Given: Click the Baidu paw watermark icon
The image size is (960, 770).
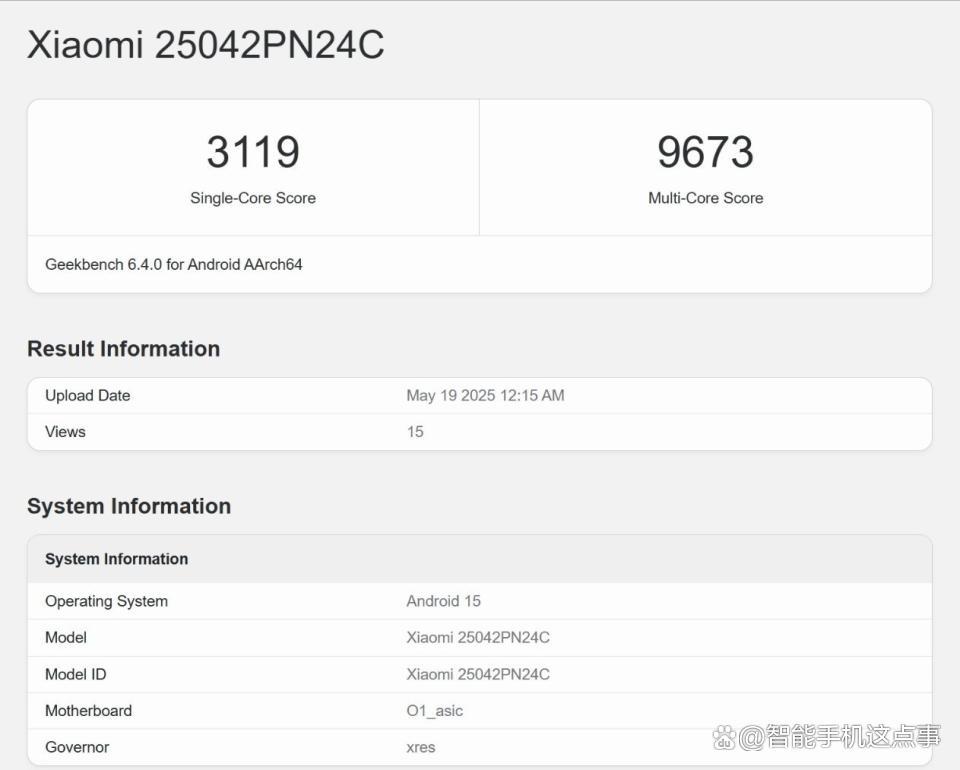Looking at the screenshot, I should (x=724, y=737).
